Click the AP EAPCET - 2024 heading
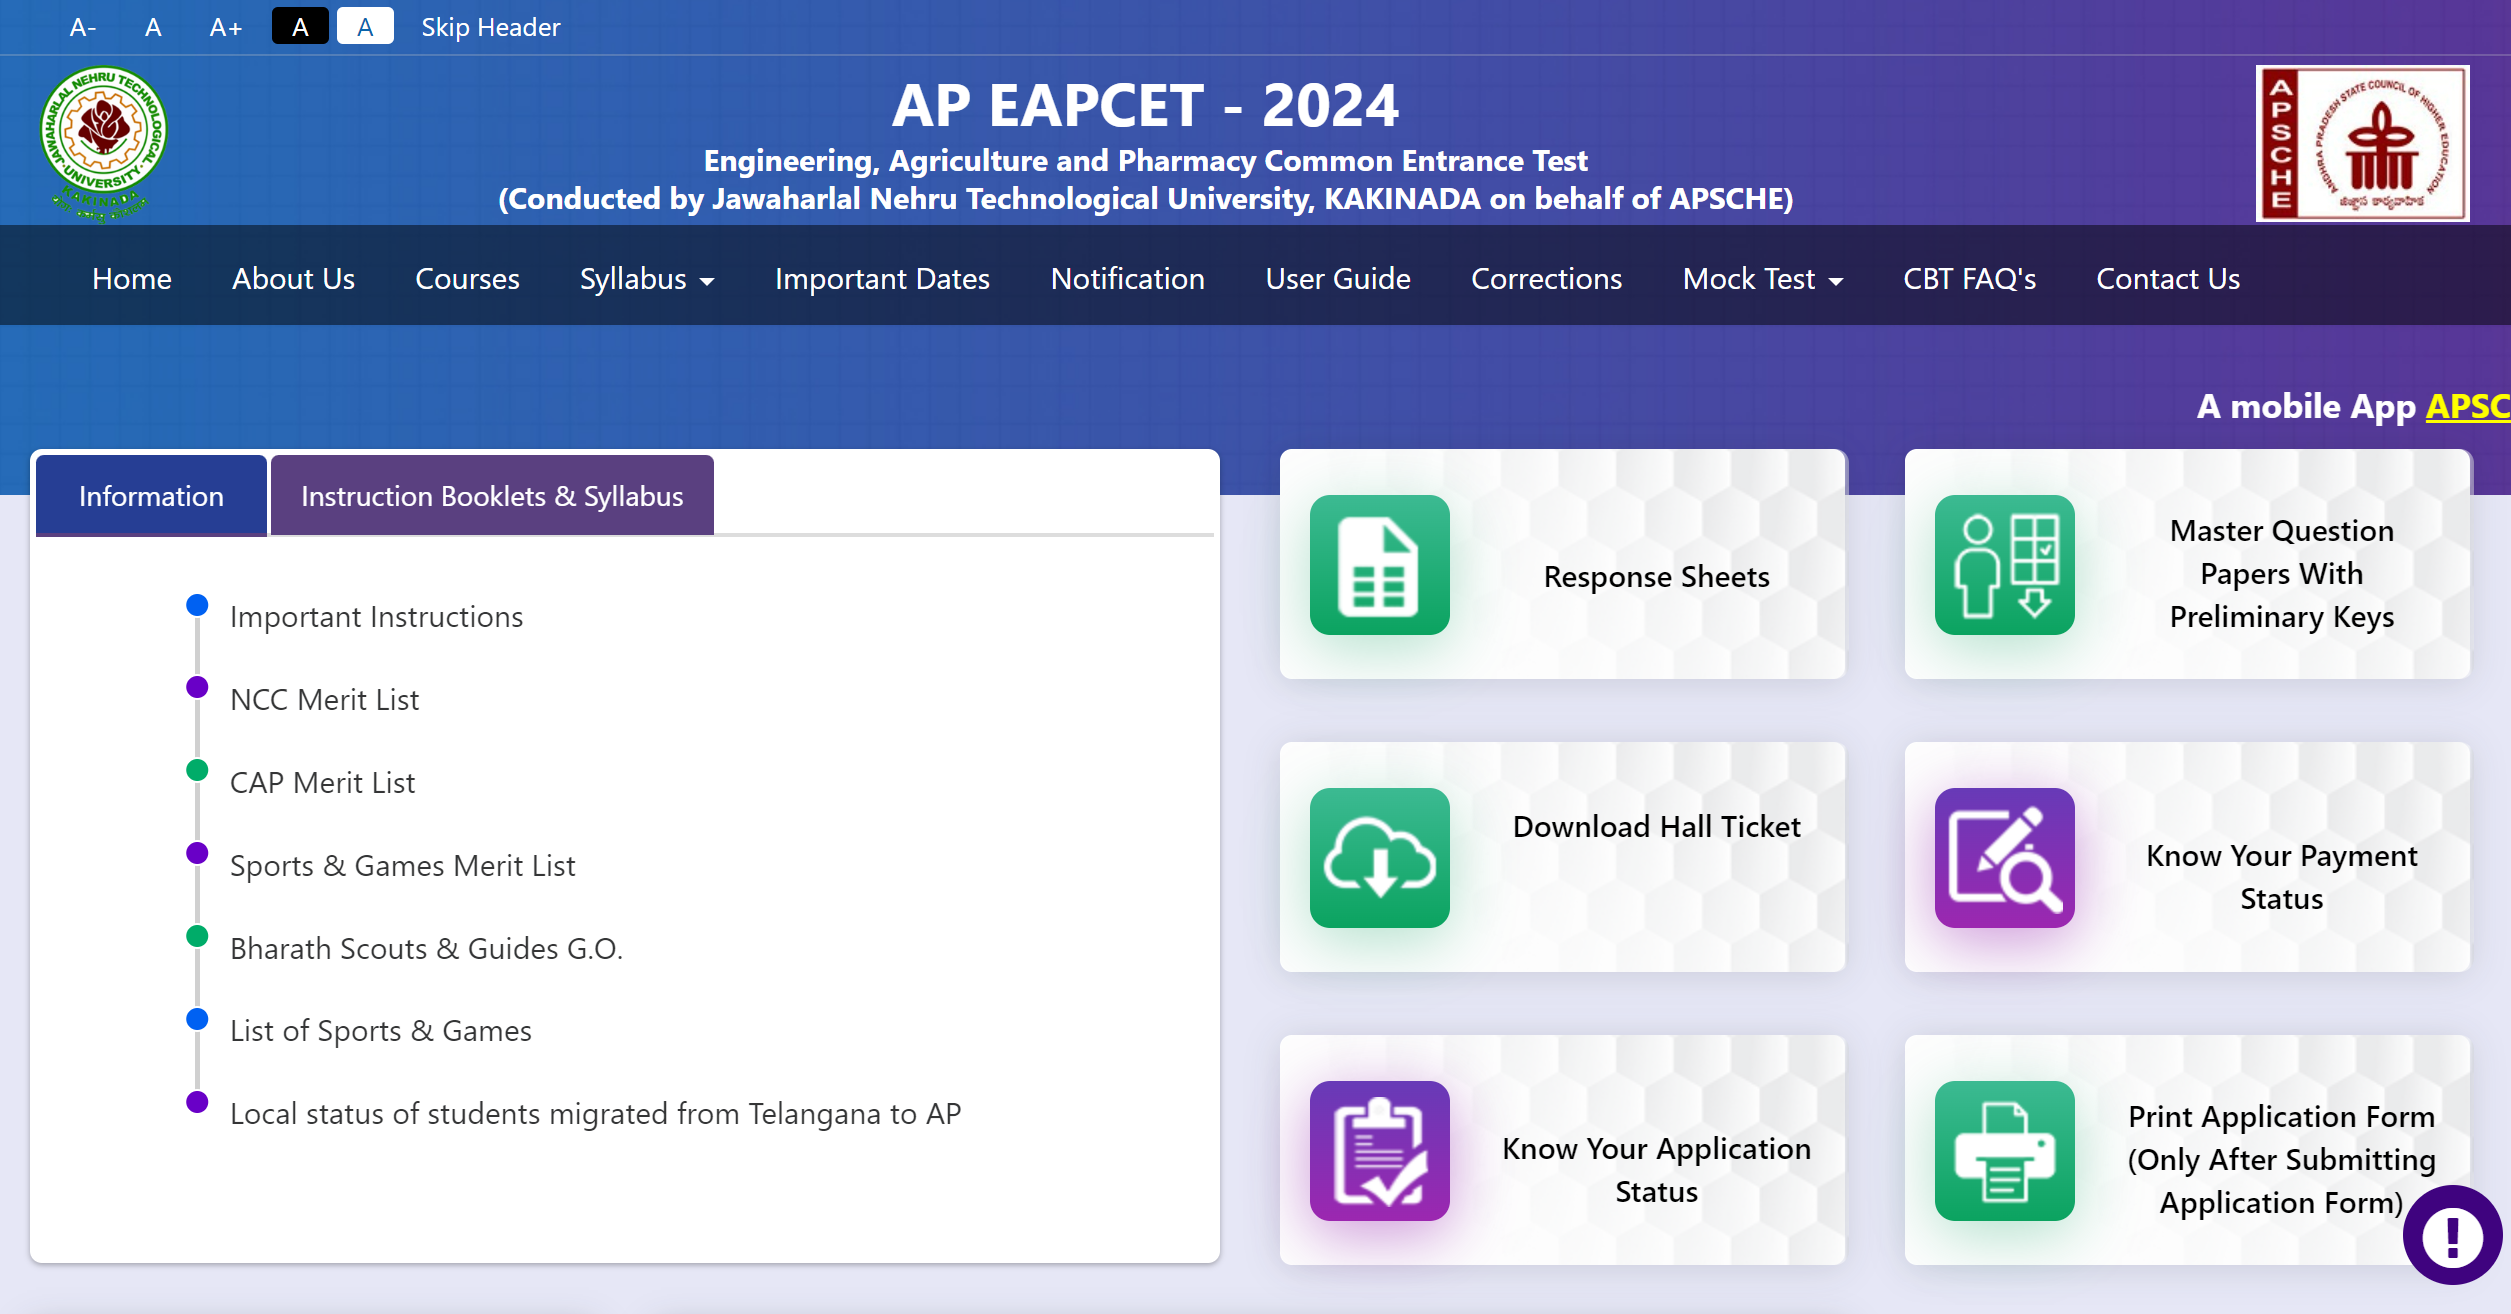Screen dimensions: 2511x1314 coord(1145,106)
